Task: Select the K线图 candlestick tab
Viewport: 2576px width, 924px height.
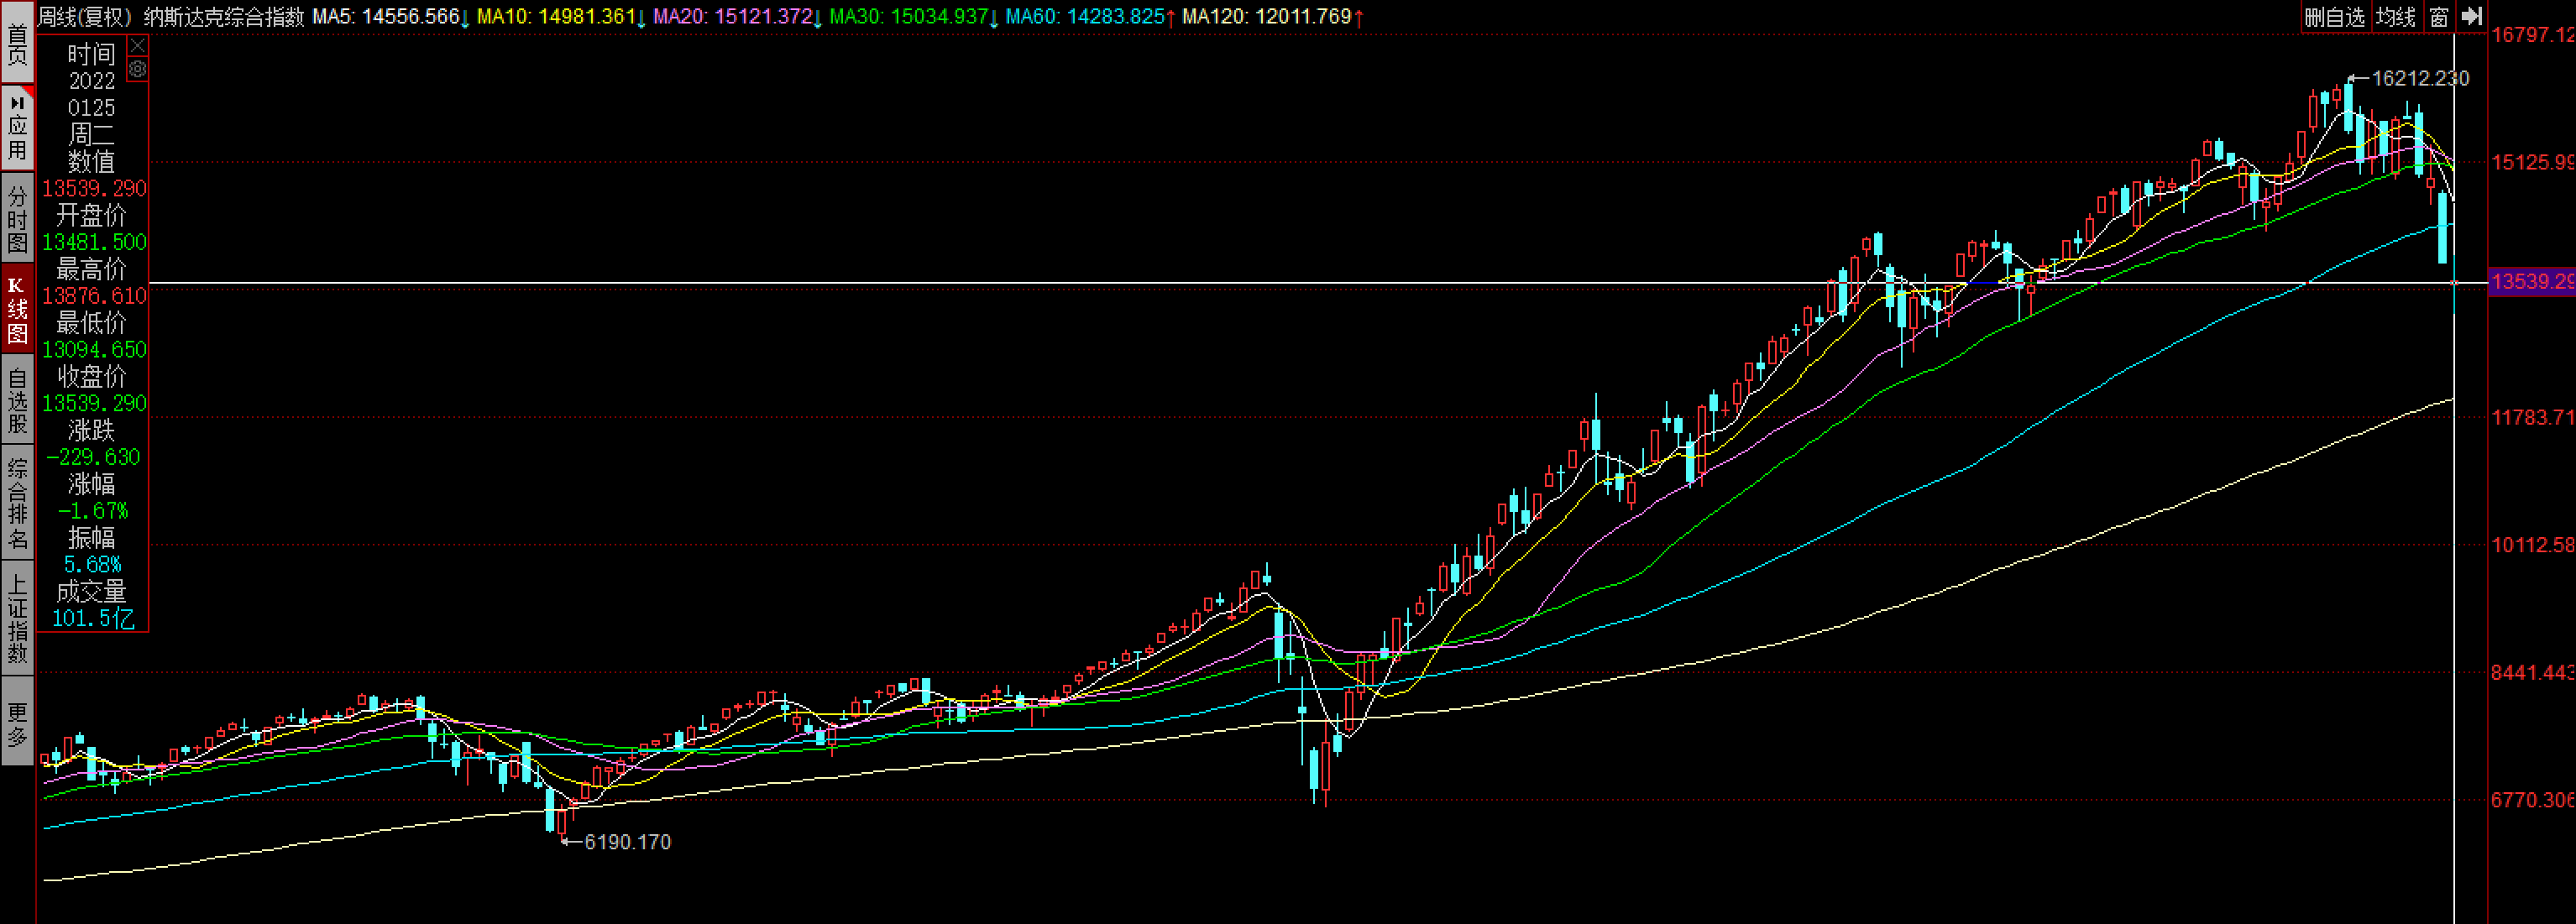Action: click(x=17, y=309)
